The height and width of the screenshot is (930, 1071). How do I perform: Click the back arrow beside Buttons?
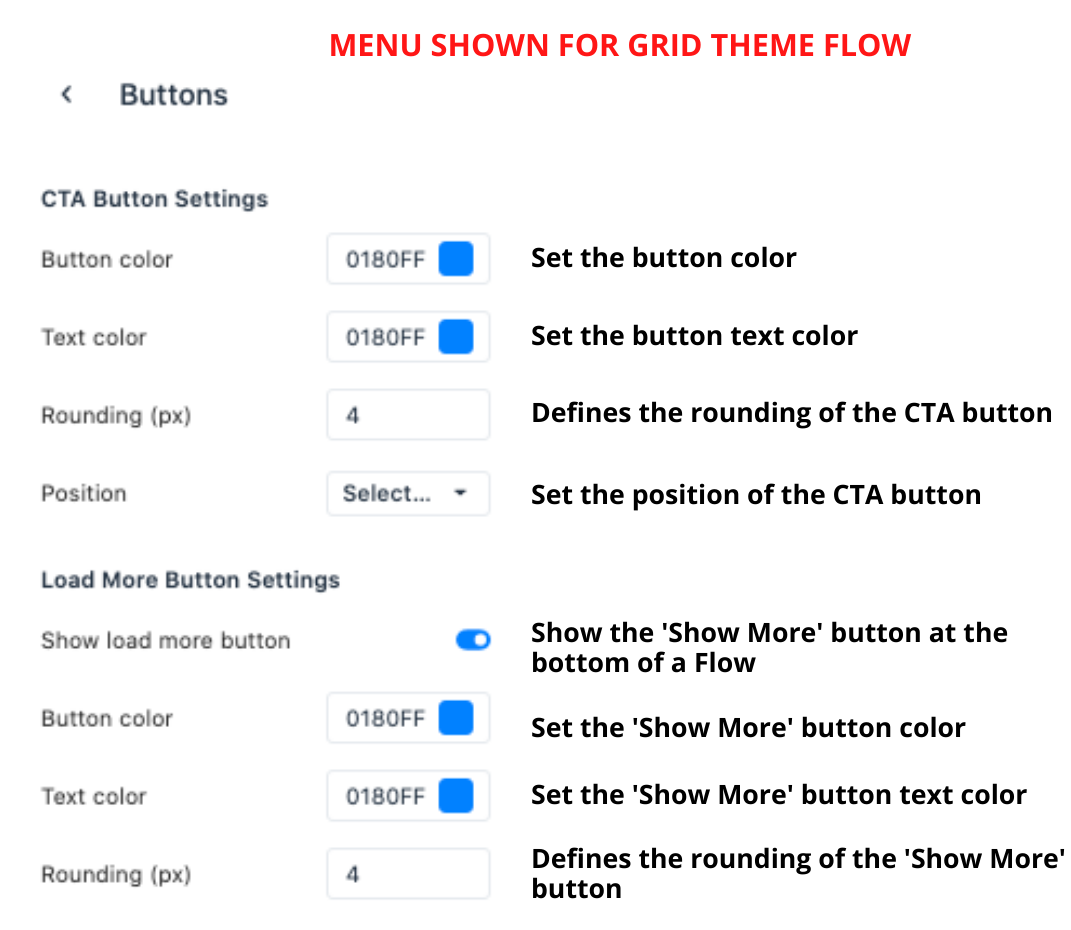[66, 95]
